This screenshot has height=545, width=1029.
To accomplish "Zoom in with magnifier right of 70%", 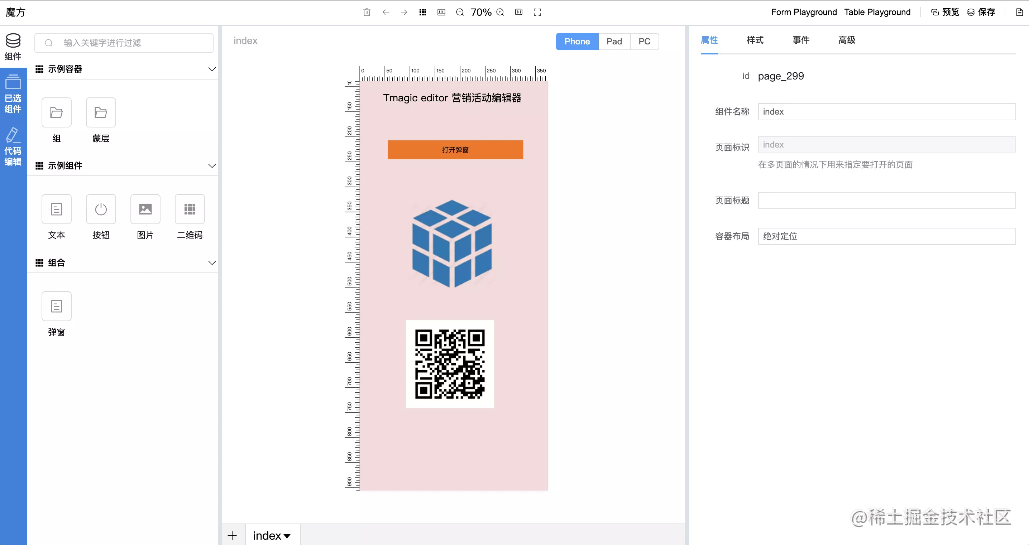I will tap(500, 12).
